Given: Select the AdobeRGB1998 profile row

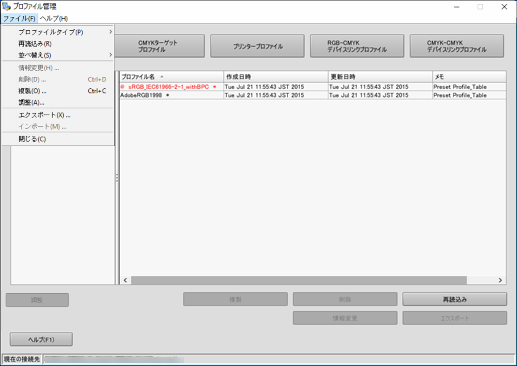Looking at the screenshot, I should (313, 95).
